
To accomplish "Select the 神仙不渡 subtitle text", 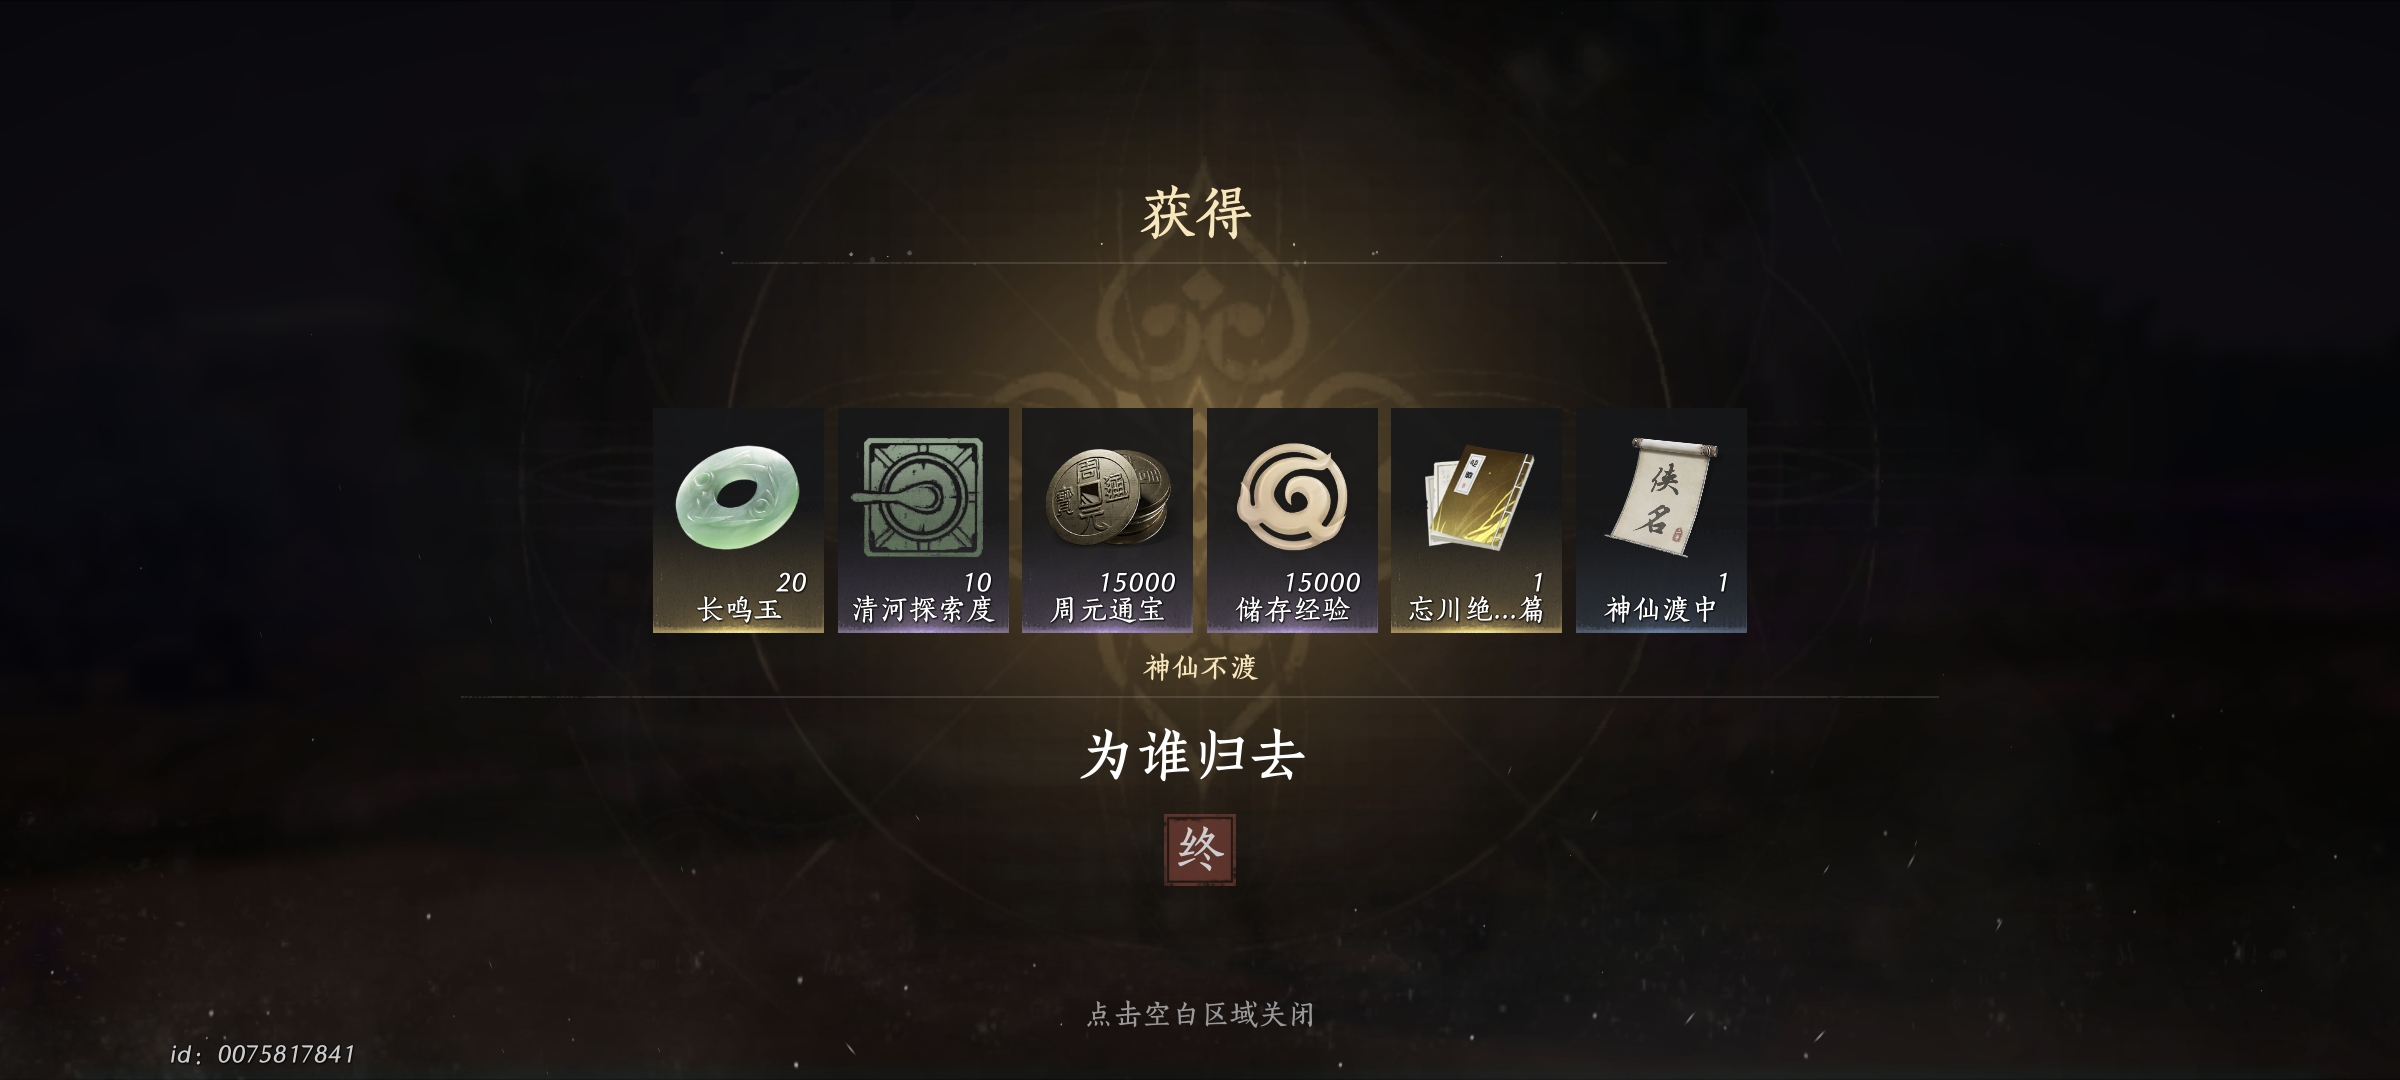I will click(1200, 667).
